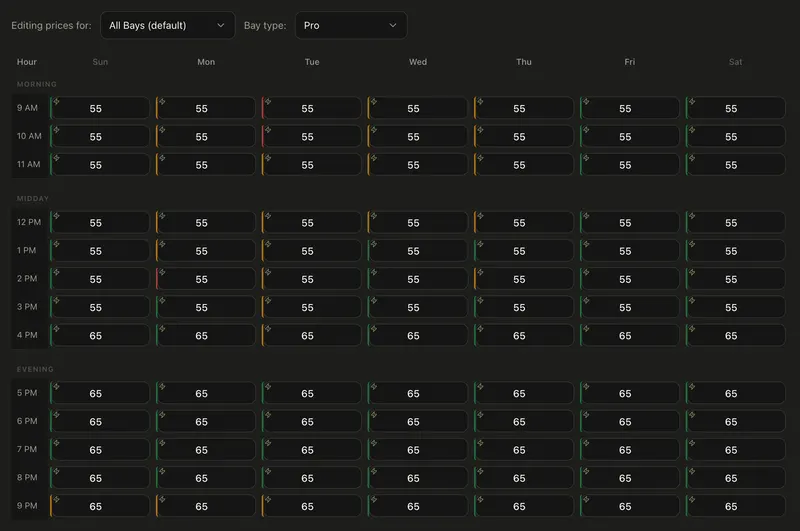Click the 7 PM row label
800x531 pixels.
pyautogui.click(x=27, y=449)
